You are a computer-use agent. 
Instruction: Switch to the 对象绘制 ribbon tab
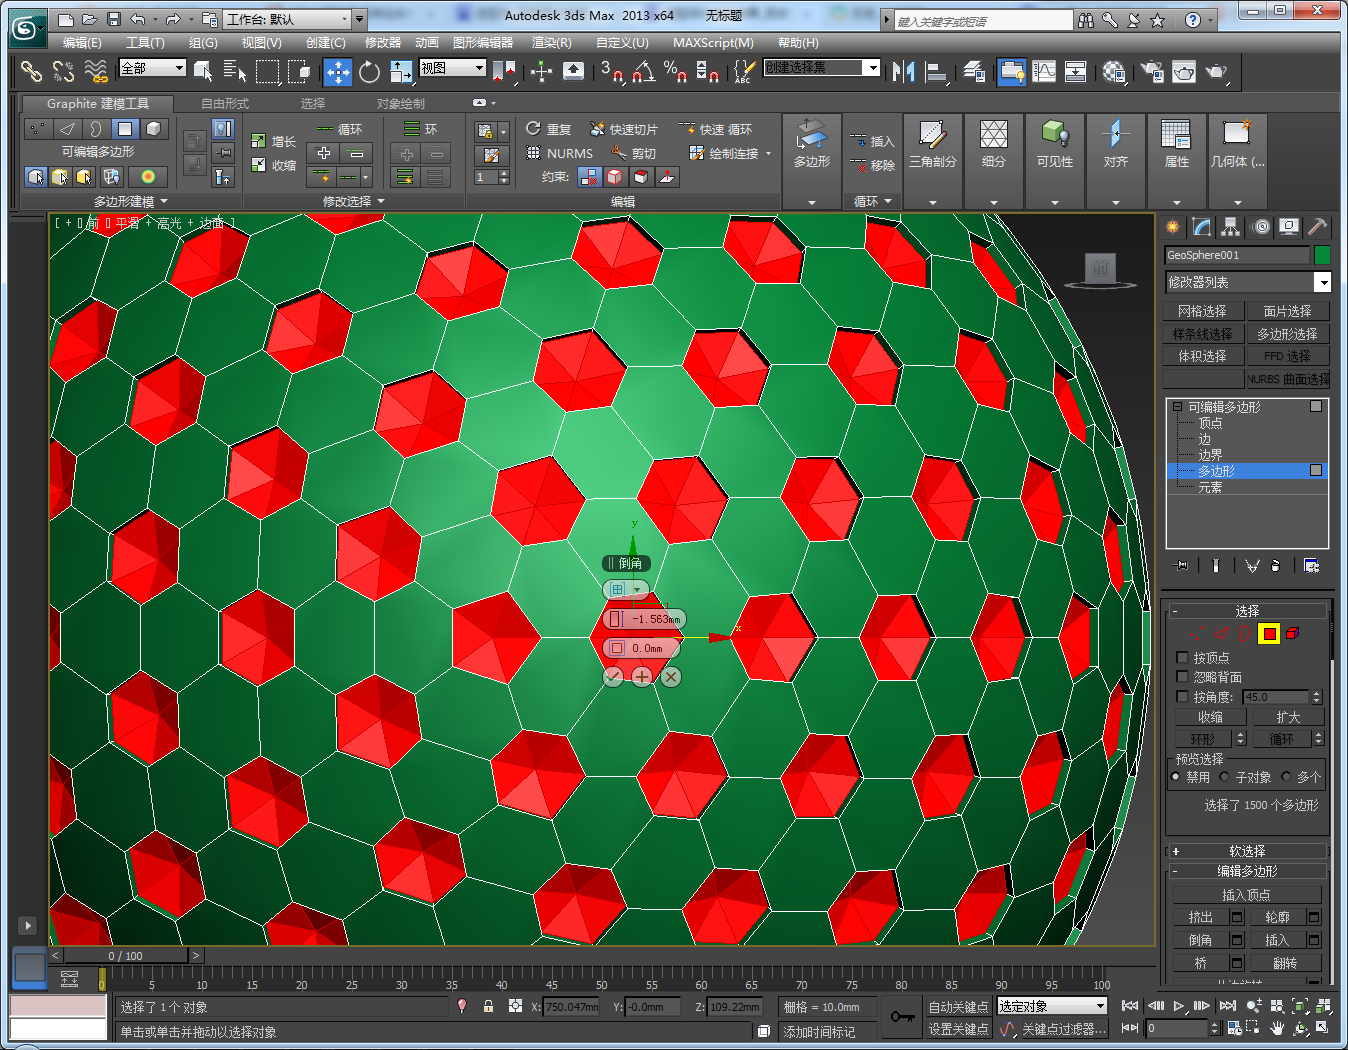[x=401, y=104]
